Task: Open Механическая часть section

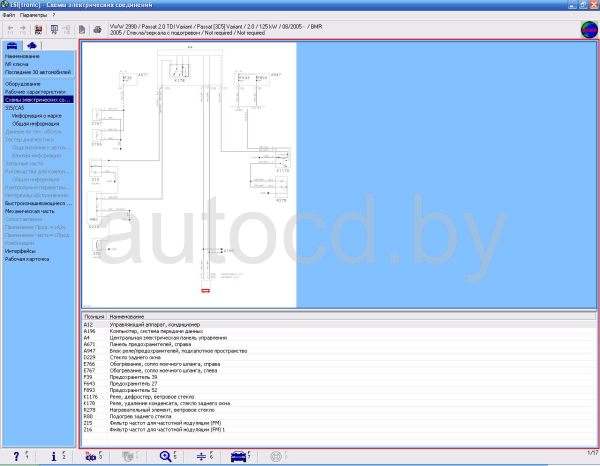Action: click(29, 211)
